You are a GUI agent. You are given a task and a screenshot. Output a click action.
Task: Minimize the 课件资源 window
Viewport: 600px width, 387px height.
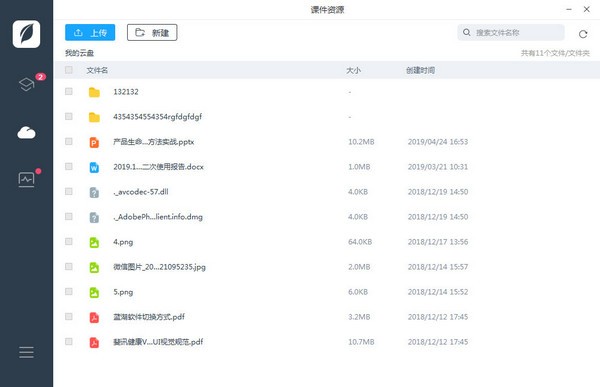click(569, 9)
